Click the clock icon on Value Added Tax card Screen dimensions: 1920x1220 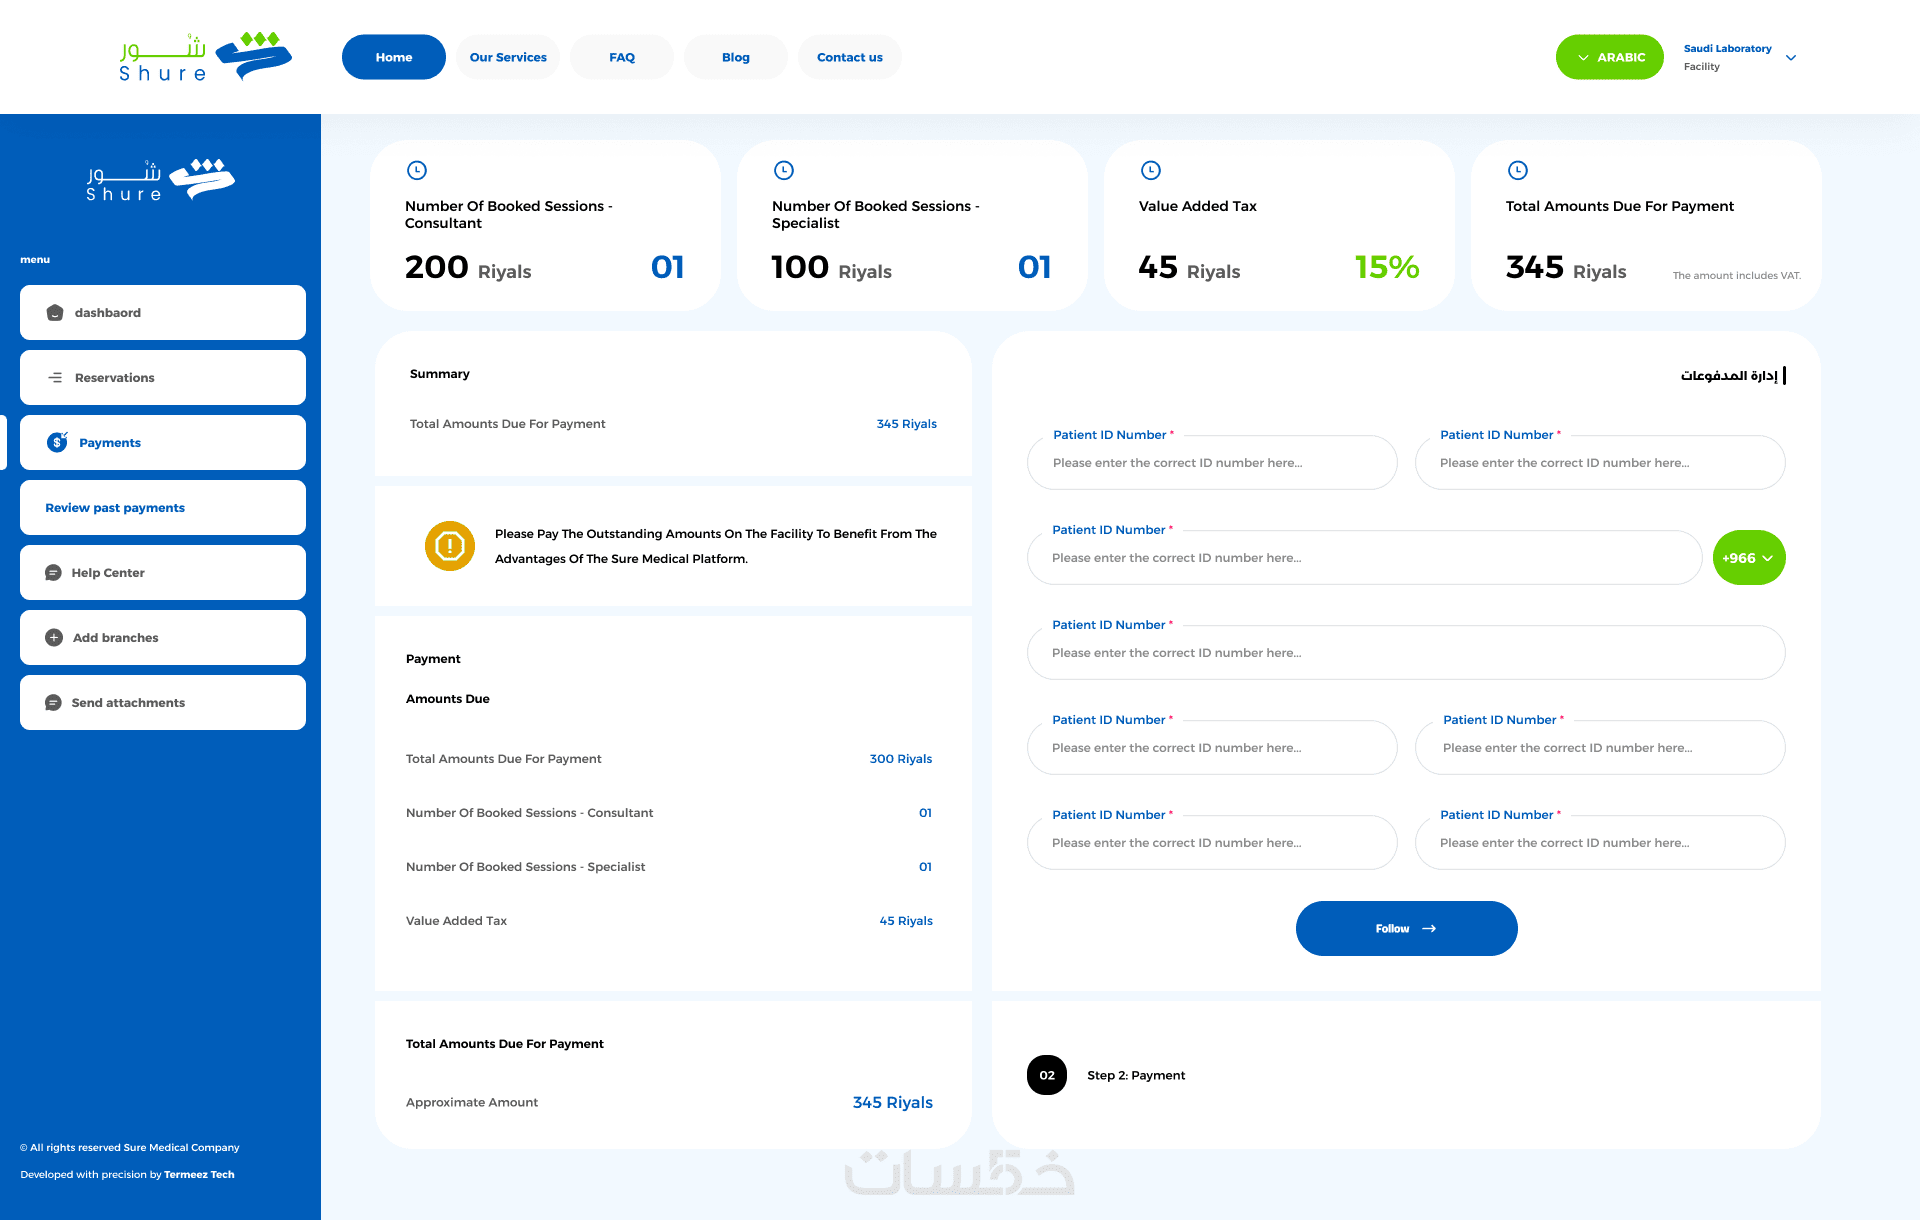tap(1151, 170)
